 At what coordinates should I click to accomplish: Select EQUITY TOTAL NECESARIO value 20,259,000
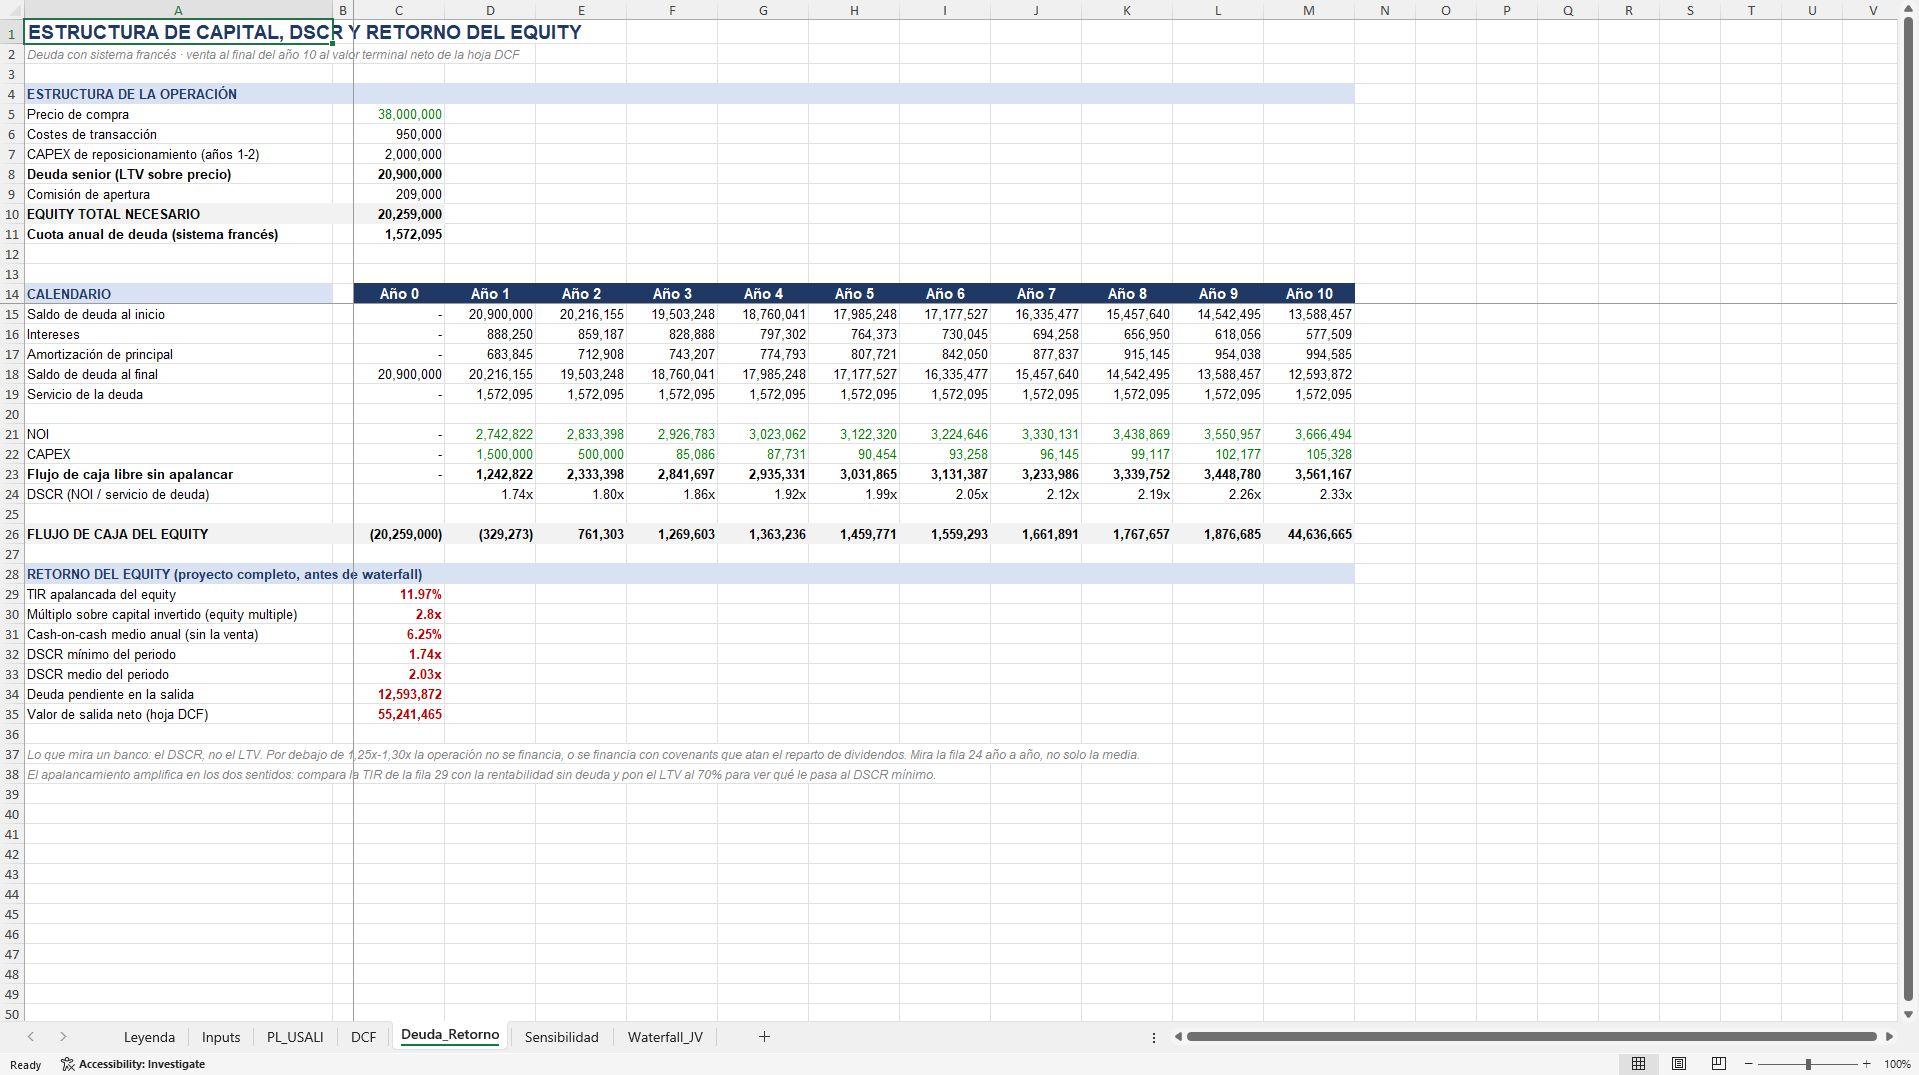coord(398,214)
